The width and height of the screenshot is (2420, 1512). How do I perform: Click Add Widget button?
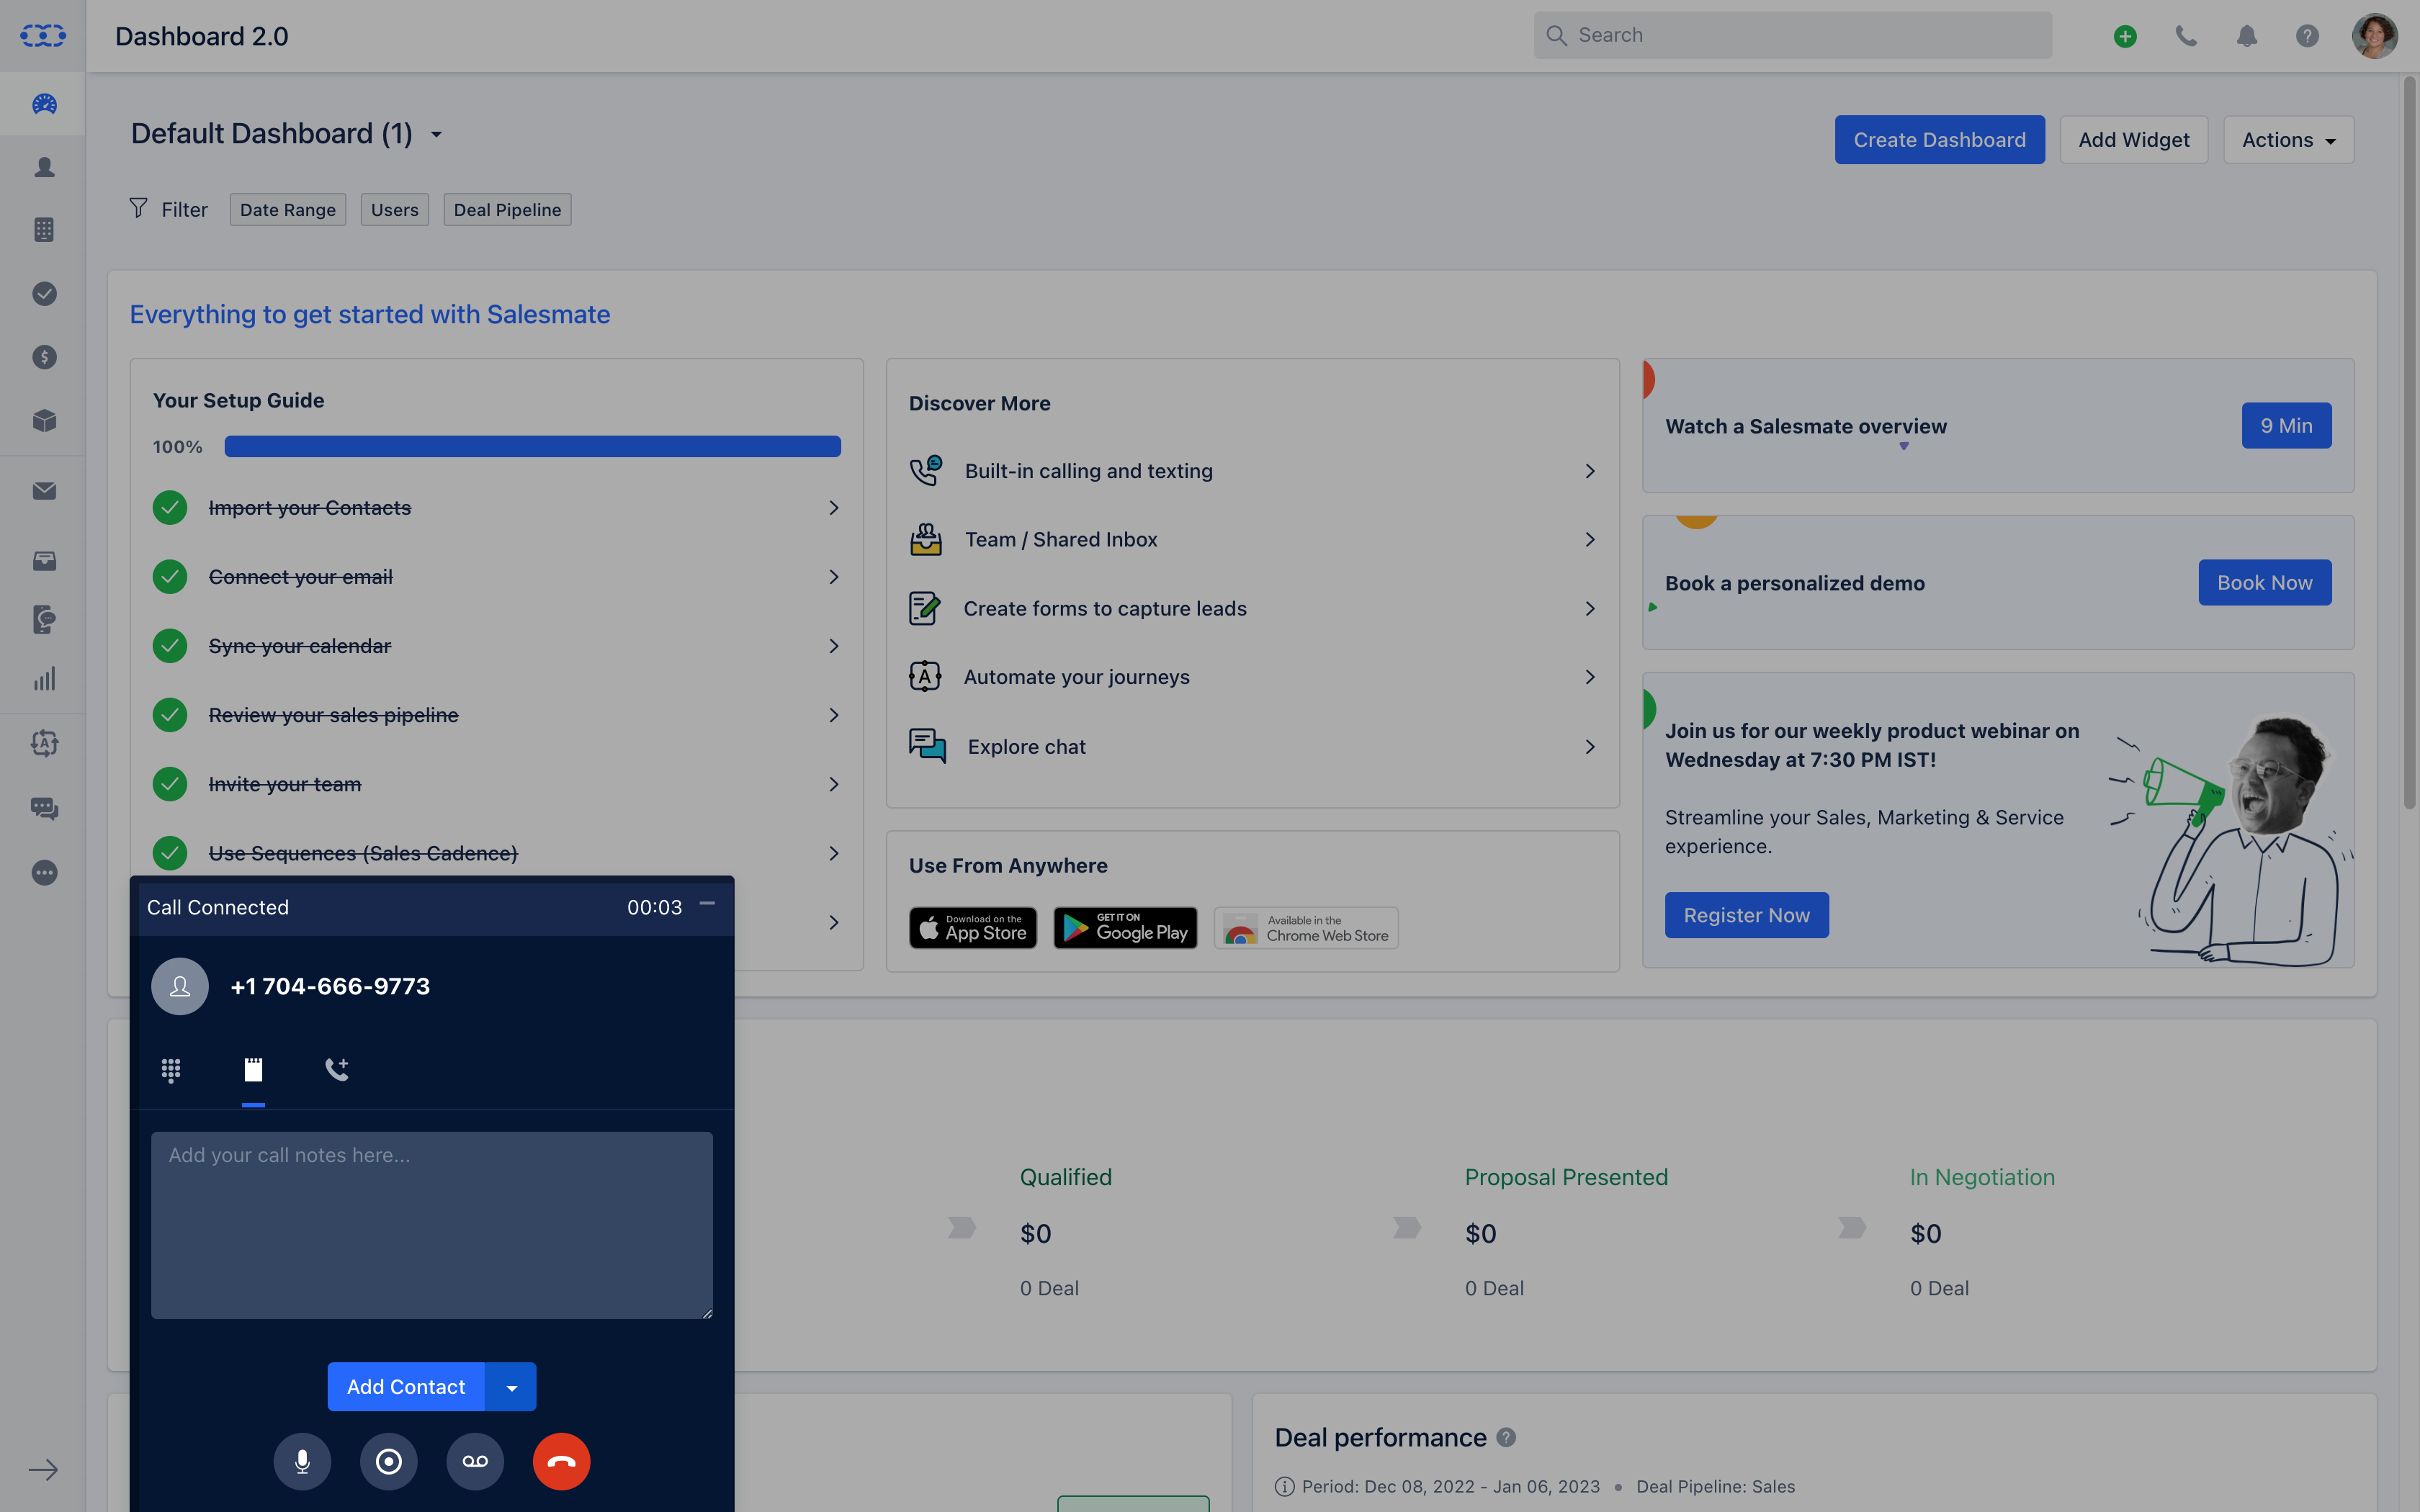click(x=2133, y=140)
